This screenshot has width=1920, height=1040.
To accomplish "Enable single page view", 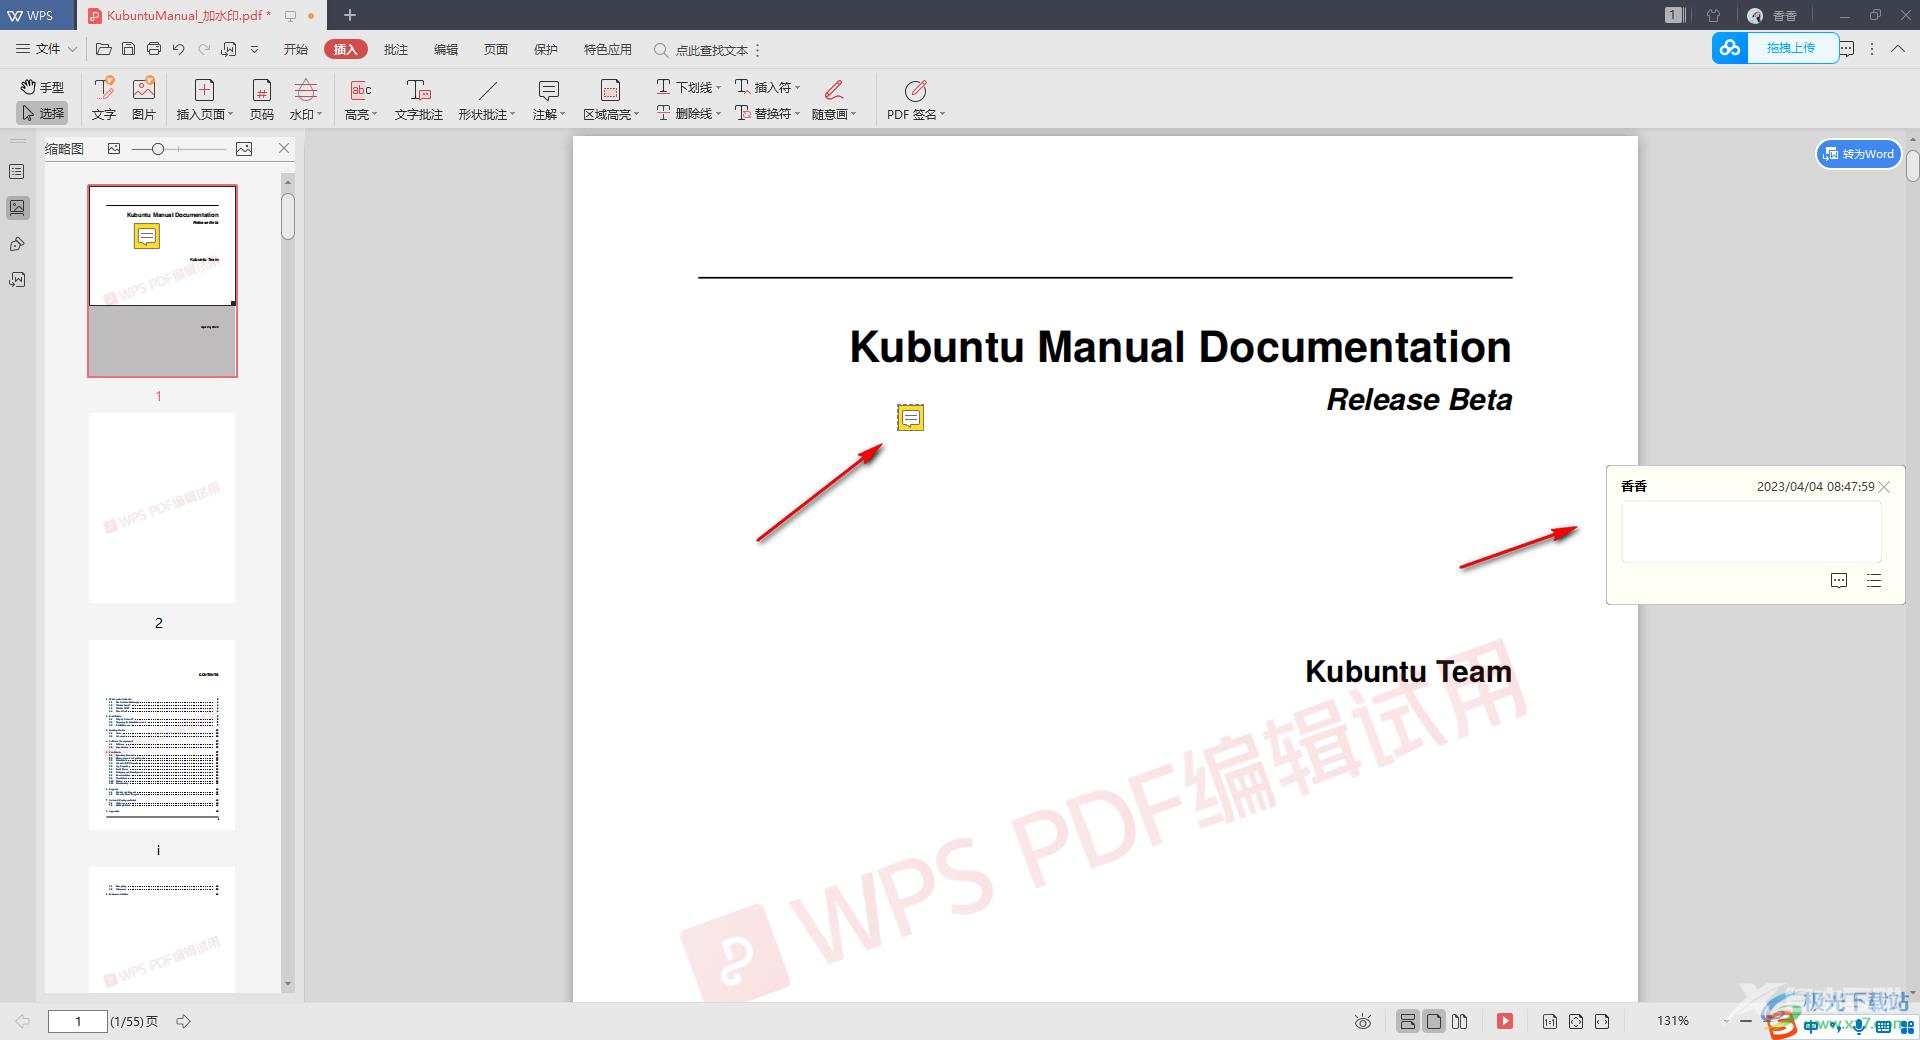I will 1434,1021.
